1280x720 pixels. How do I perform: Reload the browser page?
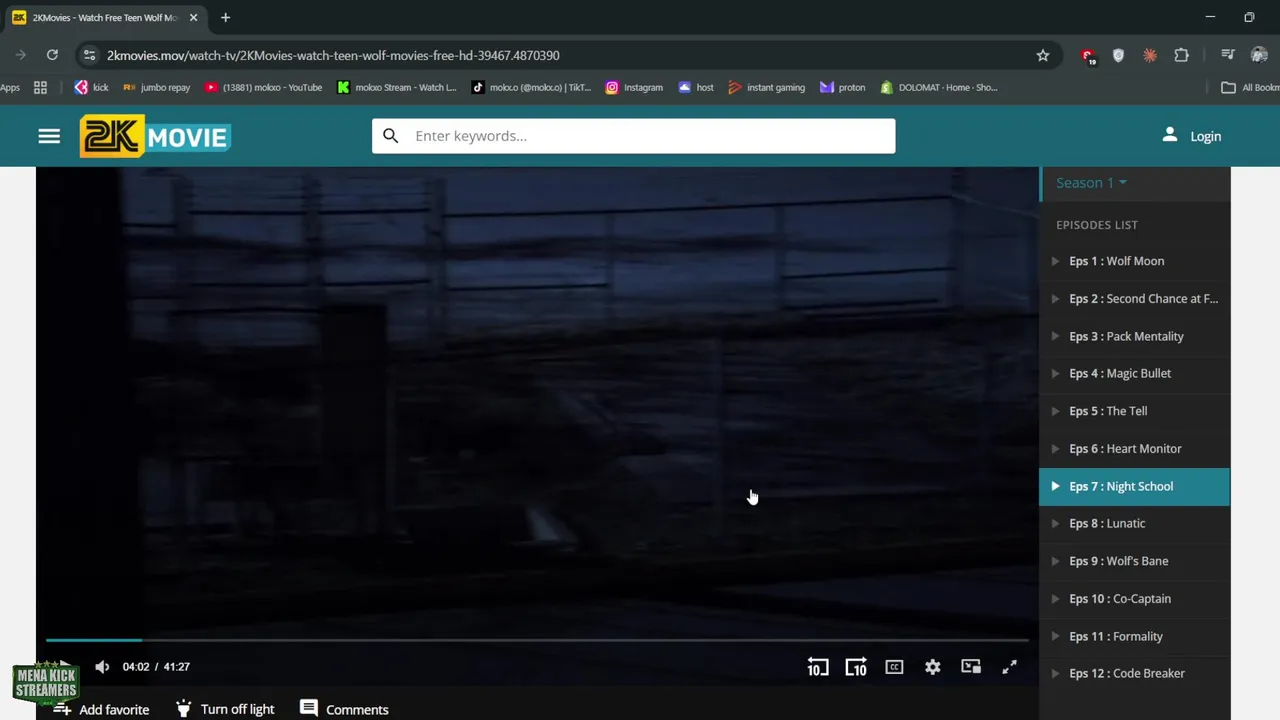(52, 55)
